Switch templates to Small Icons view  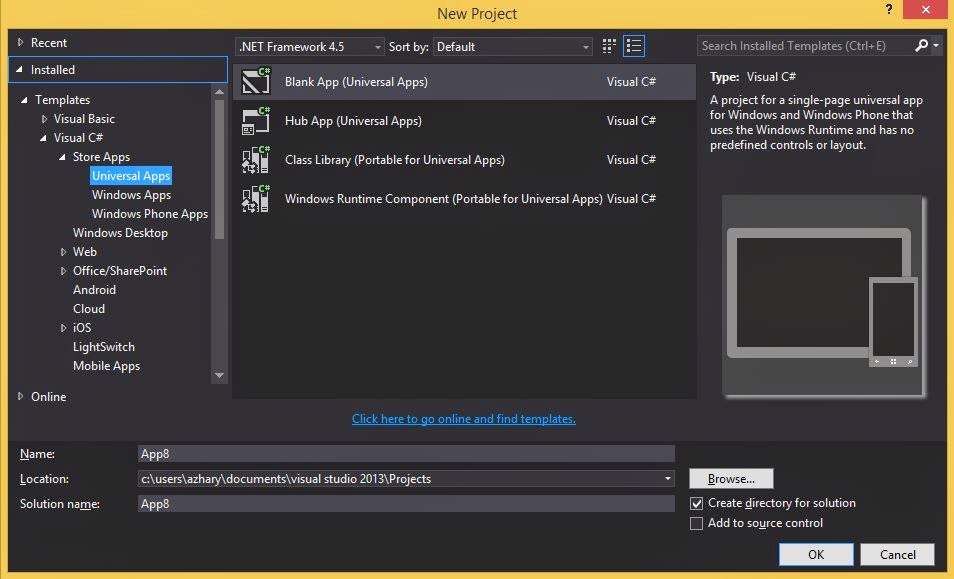click(608, 45)
